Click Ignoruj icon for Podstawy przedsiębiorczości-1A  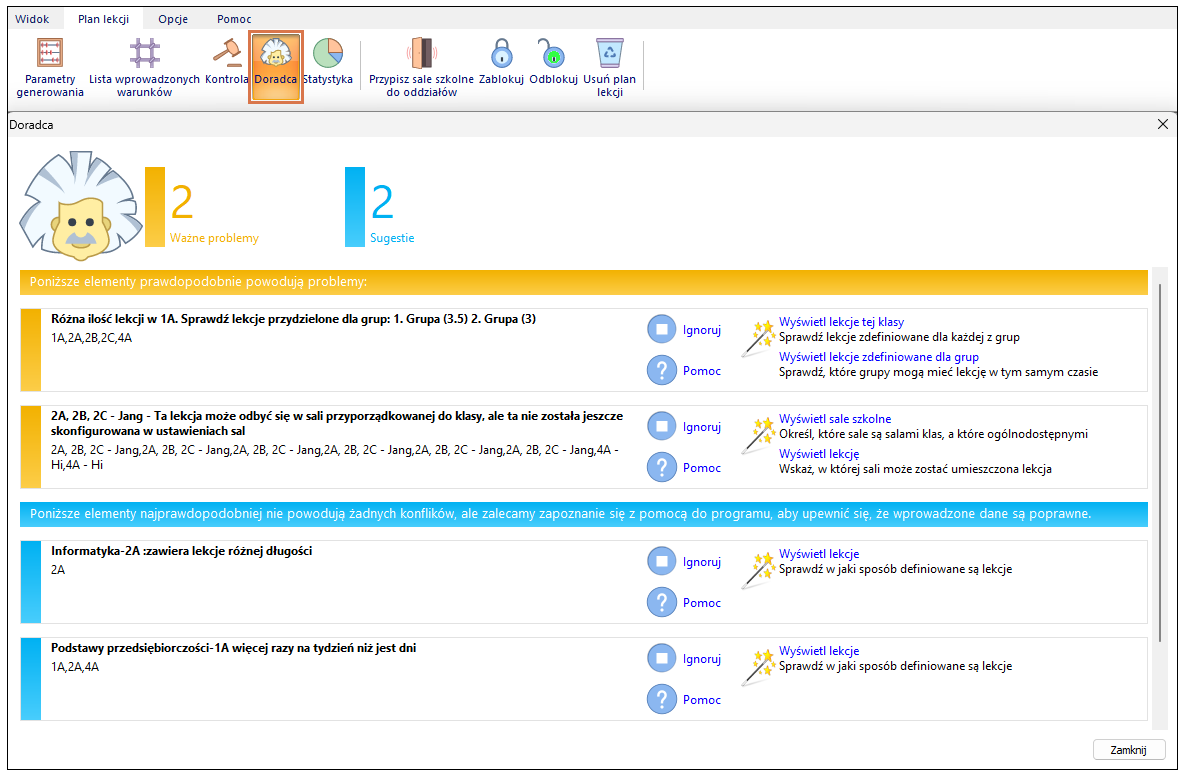click(x=662, y=658)
